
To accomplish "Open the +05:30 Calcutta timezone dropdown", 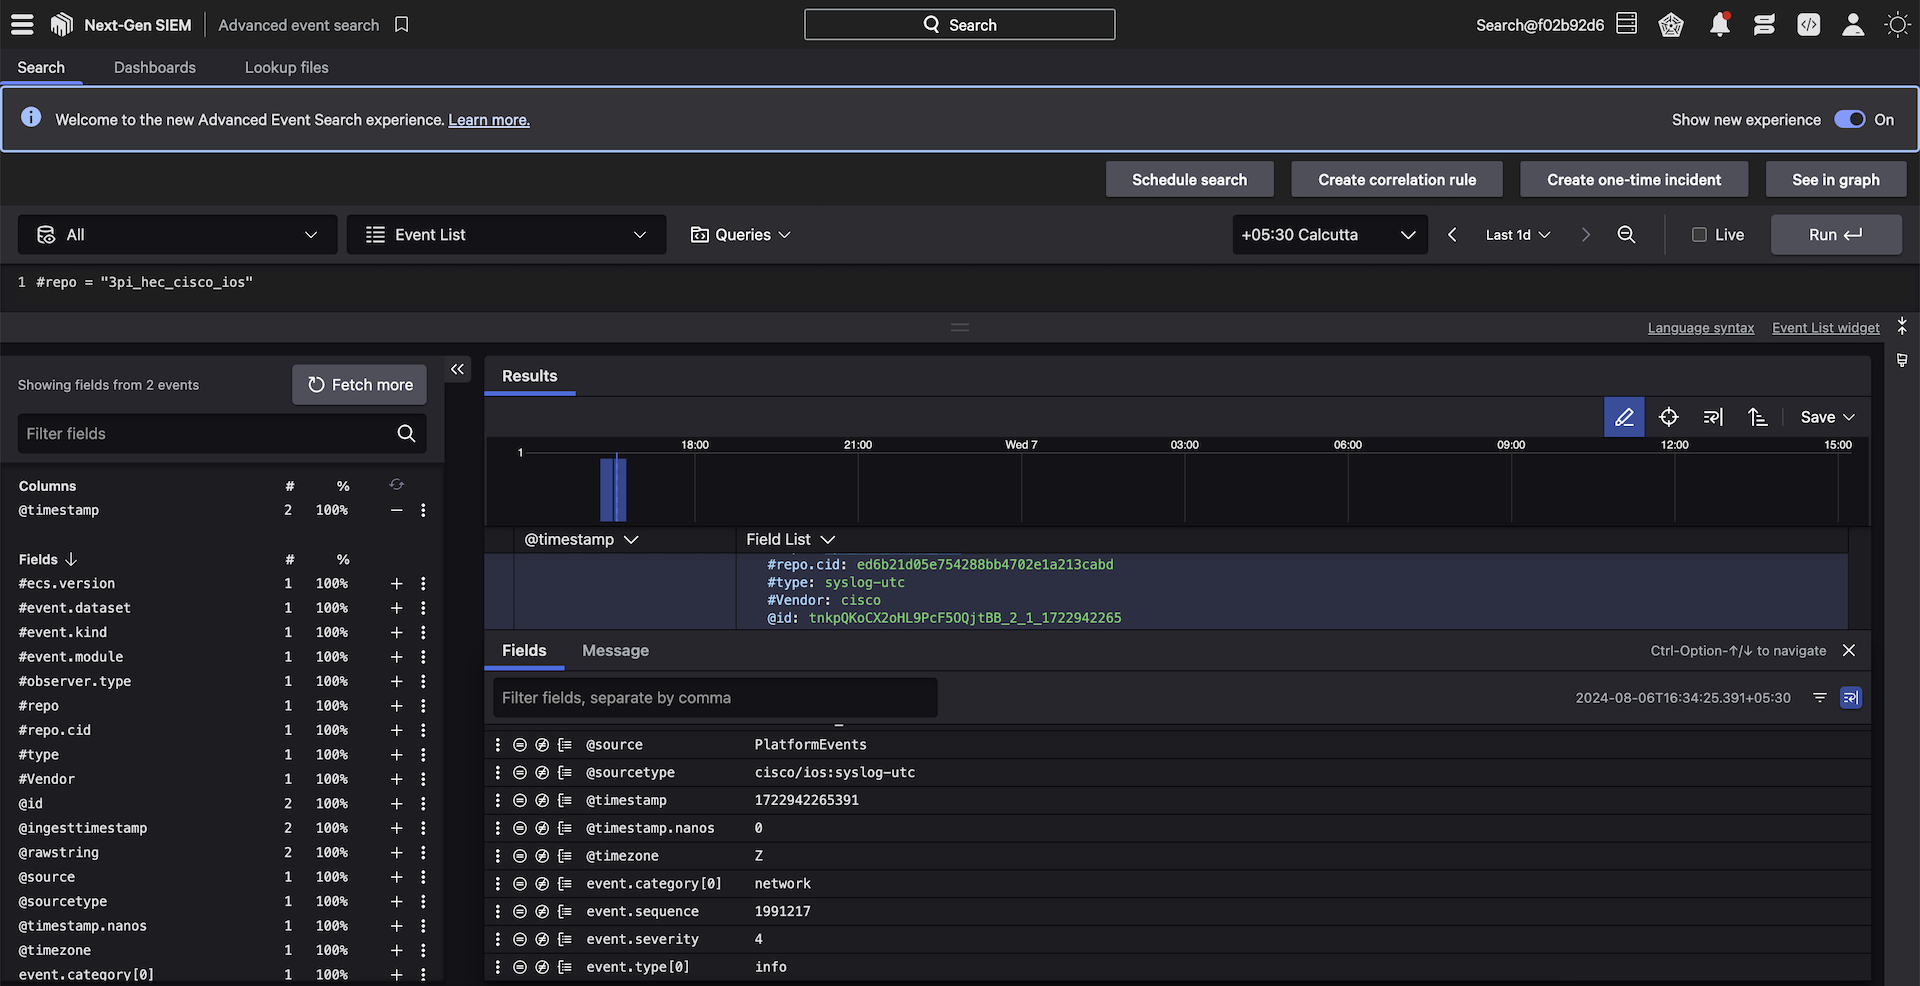I will 1329,235.
